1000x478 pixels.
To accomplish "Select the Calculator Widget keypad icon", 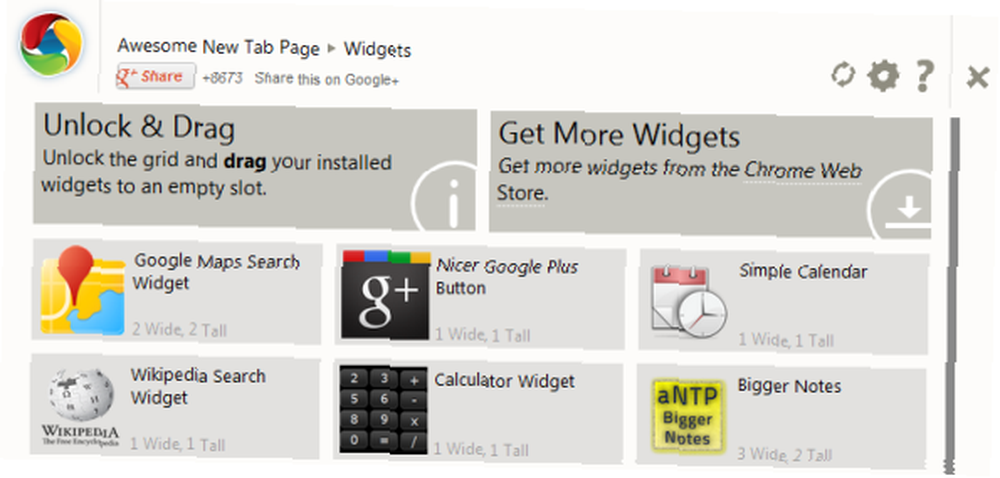I will [383, 410].
